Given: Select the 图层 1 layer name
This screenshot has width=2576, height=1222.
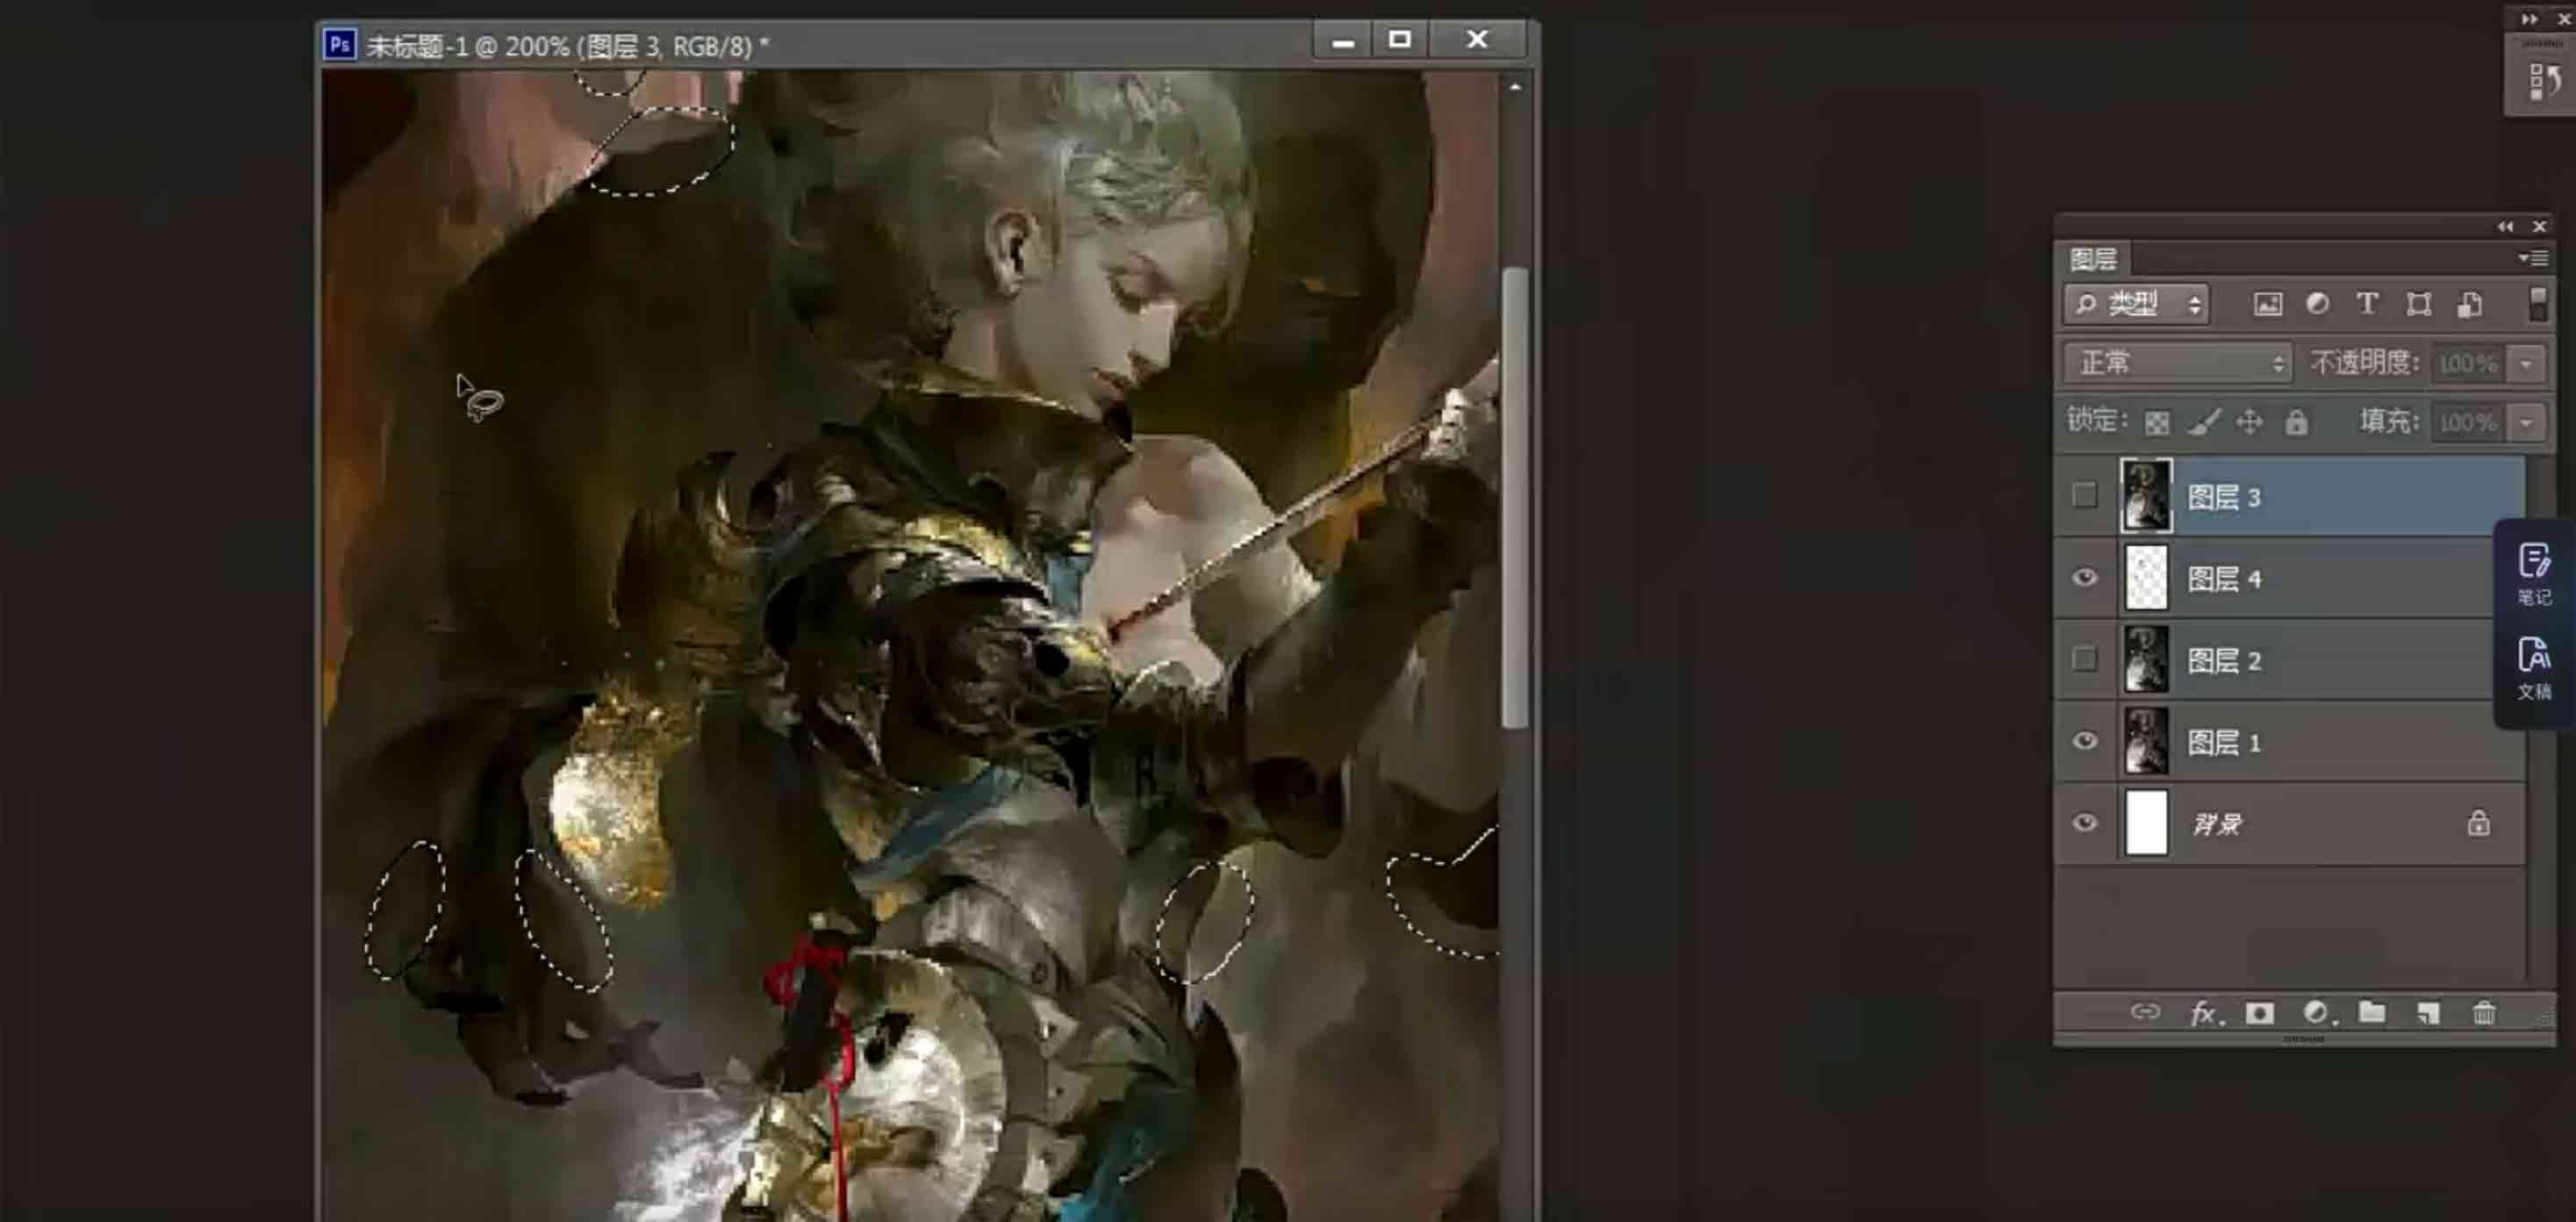Looking at the screenshot, I should (2224, 743).
